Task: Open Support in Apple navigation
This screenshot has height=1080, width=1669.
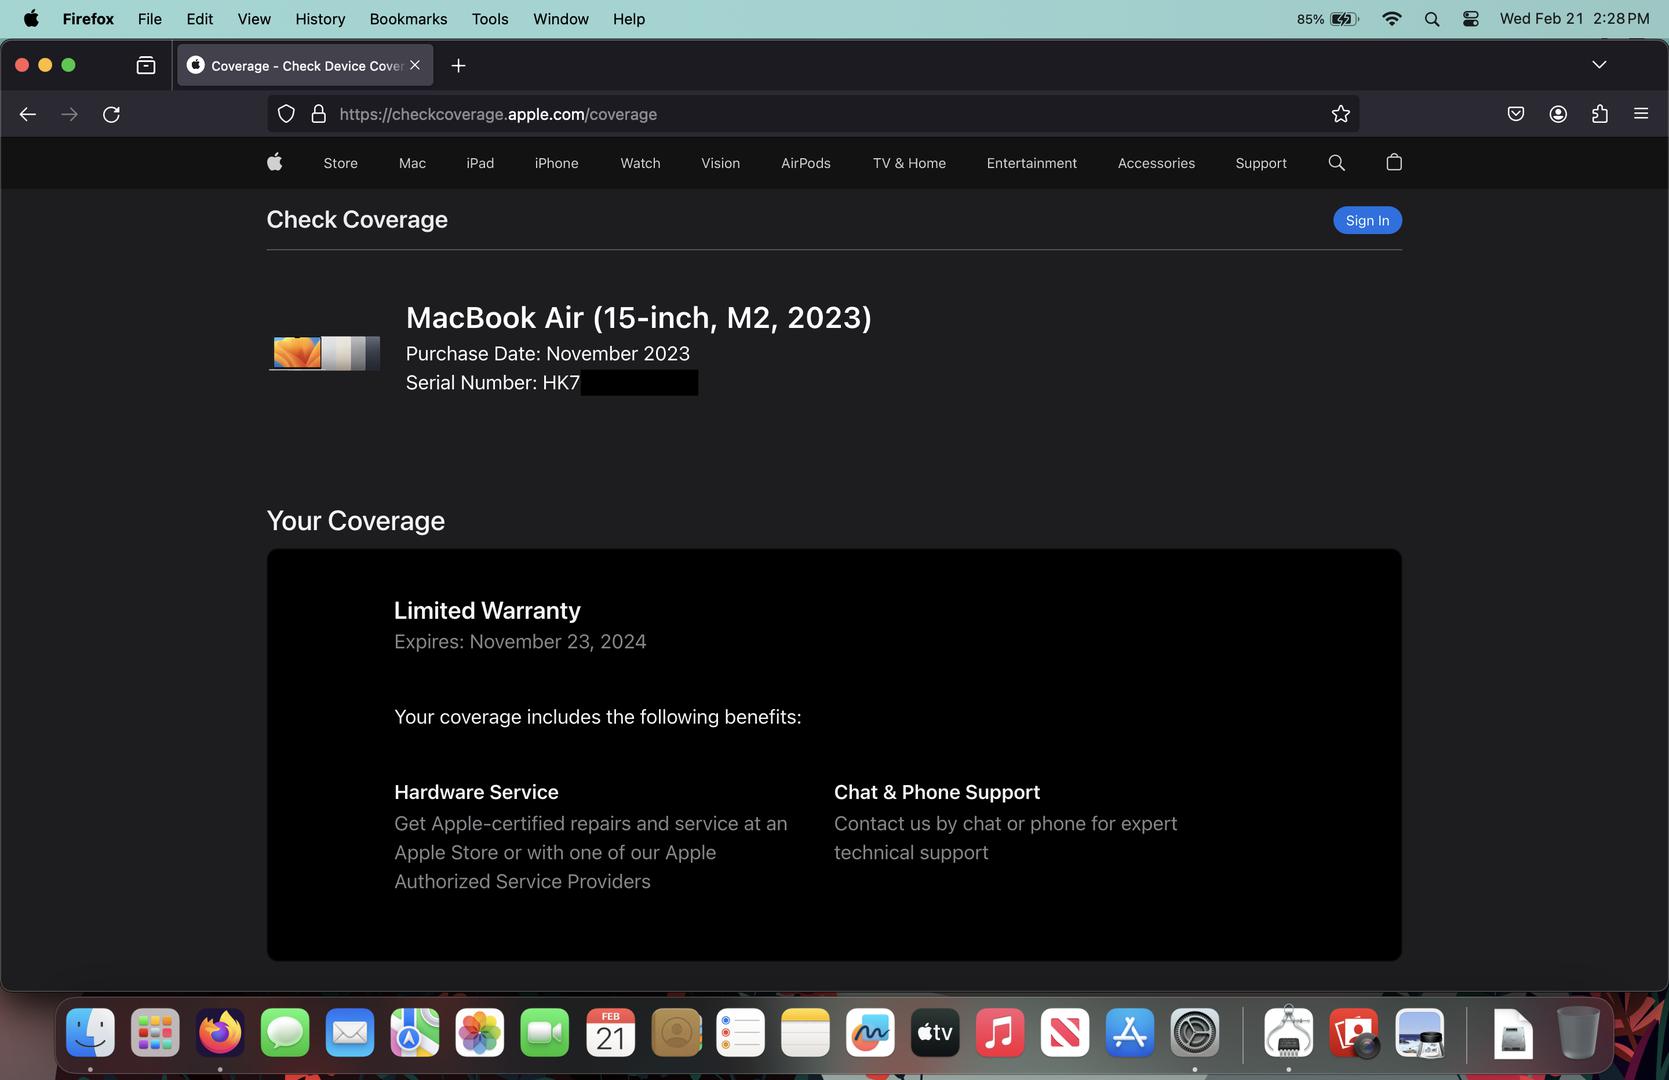Action: click(1261, 163)
